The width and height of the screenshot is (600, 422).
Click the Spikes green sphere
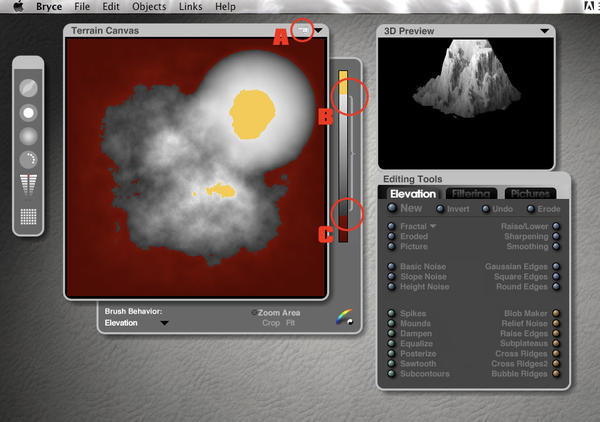pos(391,313)
